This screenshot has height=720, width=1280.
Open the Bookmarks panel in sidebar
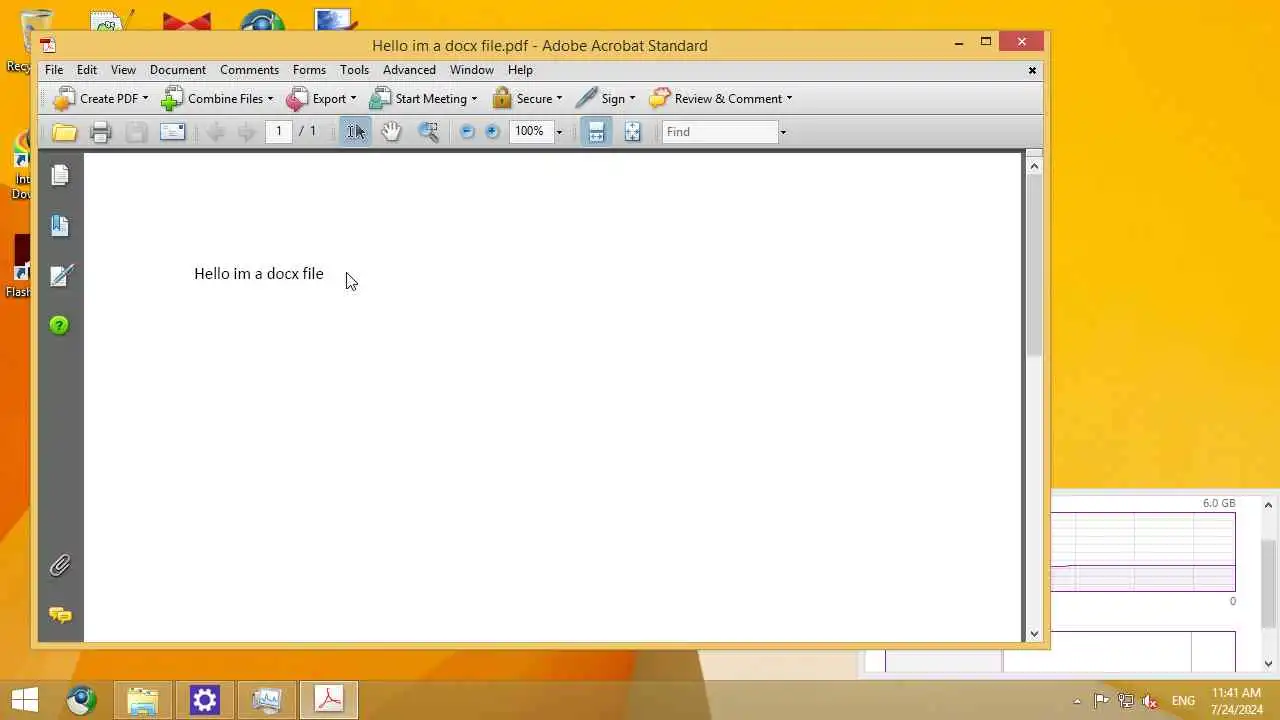(x=60, y=225)
